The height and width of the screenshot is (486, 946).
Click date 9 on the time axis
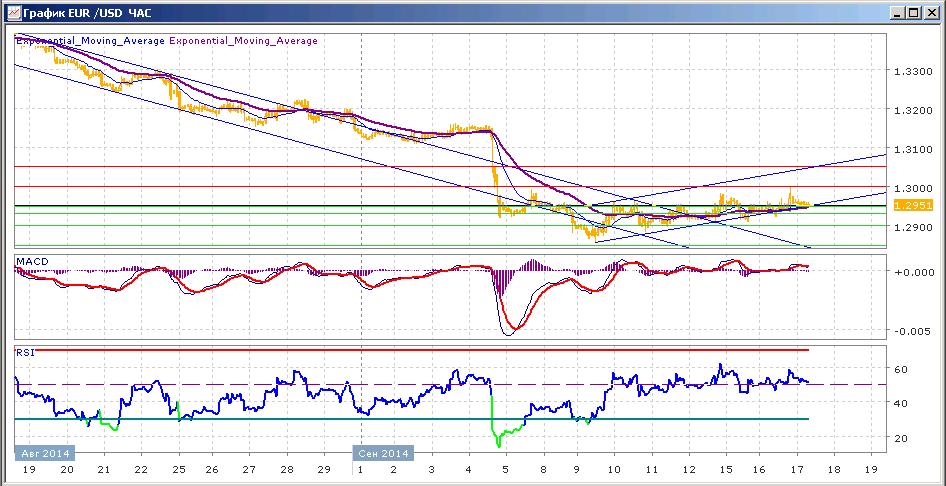click(x=577, y=469)
